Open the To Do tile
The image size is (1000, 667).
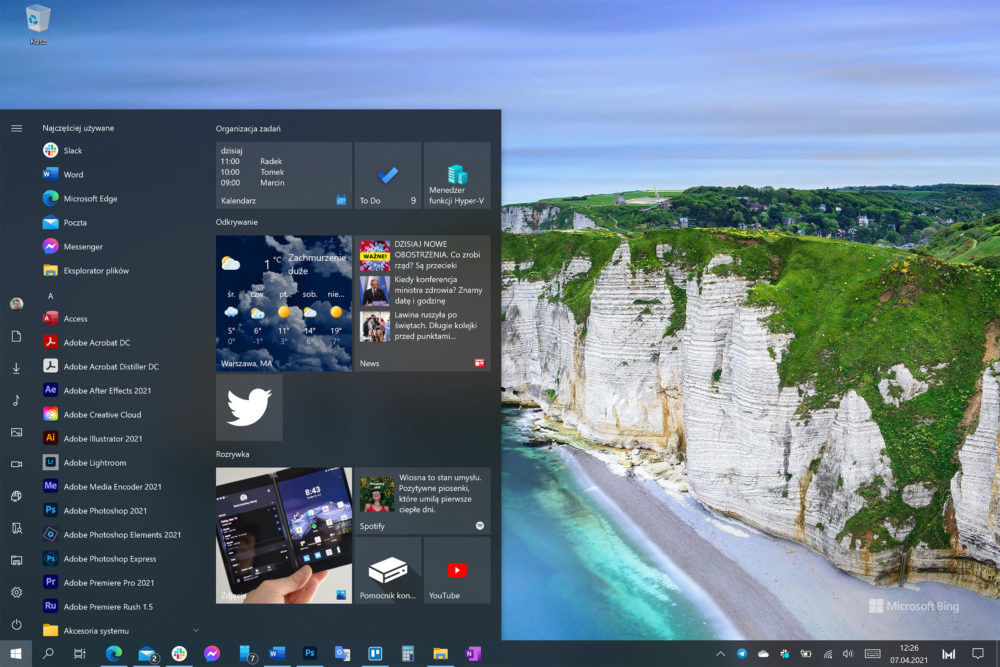(387, 175)
